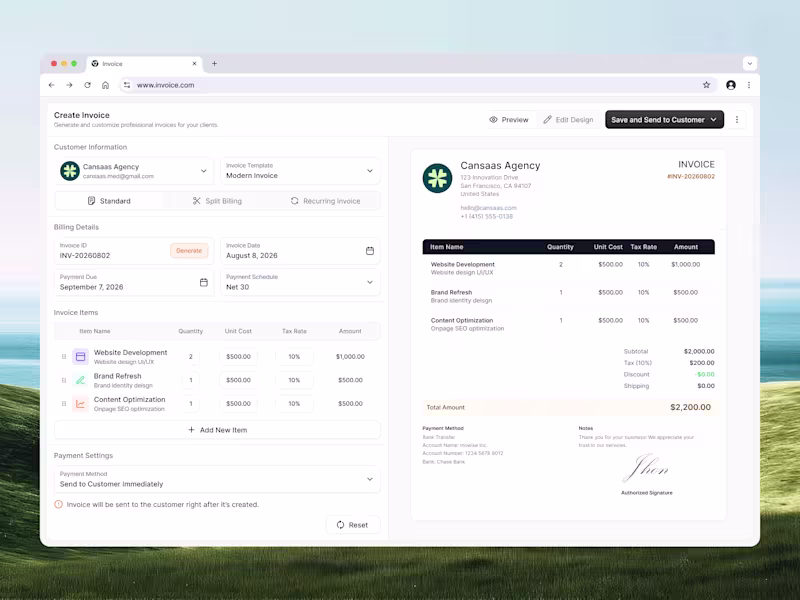Click the Cansaas Agency logo in customer selector
The image size is (800, 600).
pos(69,171)
